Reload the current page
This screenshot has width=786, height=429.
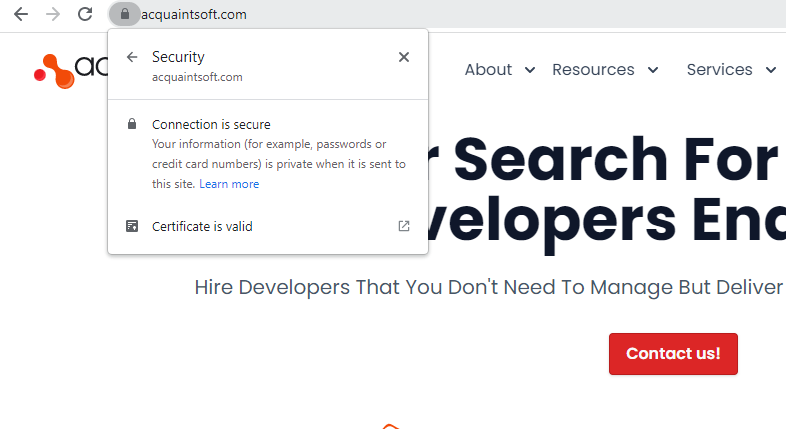(x=85, y=14)
